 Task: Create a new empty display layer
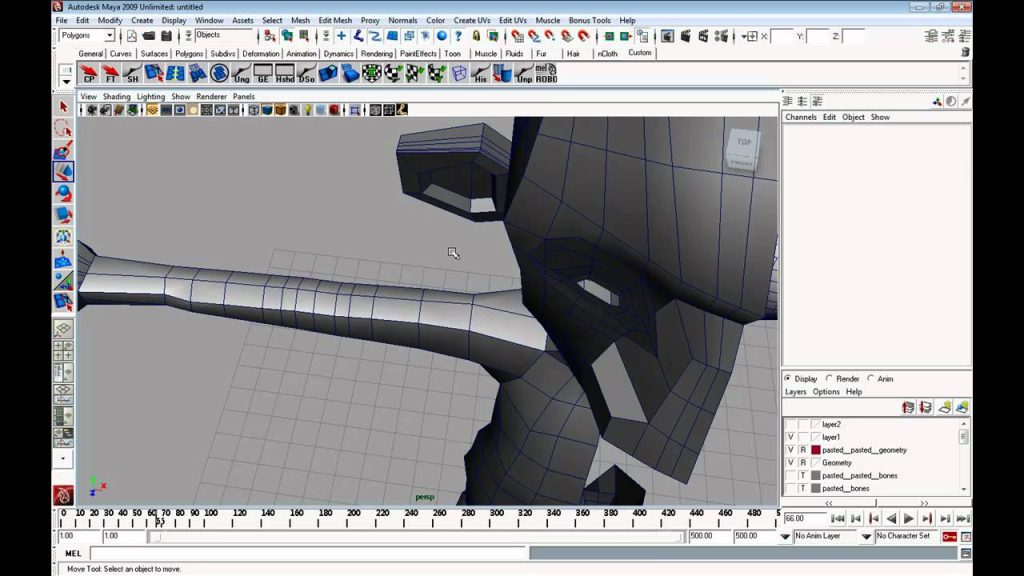coord(944,408)
